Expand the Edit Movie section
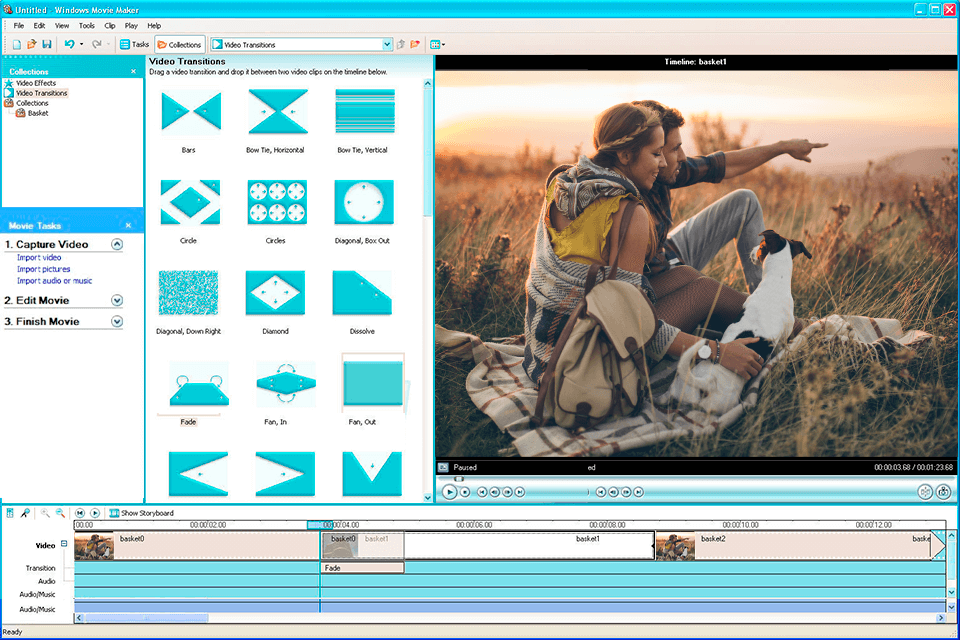Screen dimensions: 960x640 [117, 300]
